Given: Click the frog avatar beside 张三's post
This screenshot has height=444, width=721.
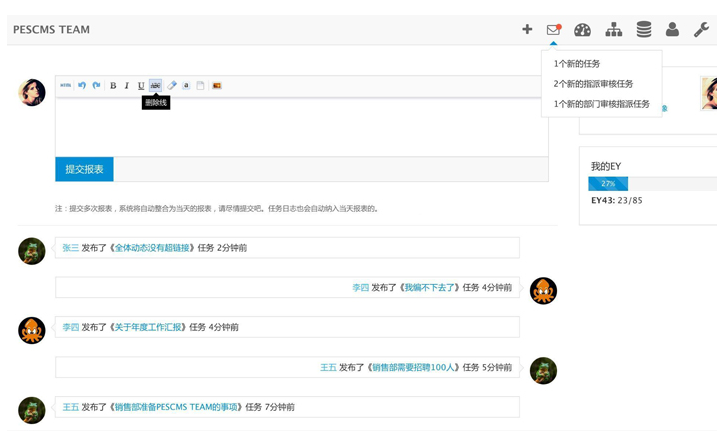Looking at the screenshot, I should (x=32, y=251).
